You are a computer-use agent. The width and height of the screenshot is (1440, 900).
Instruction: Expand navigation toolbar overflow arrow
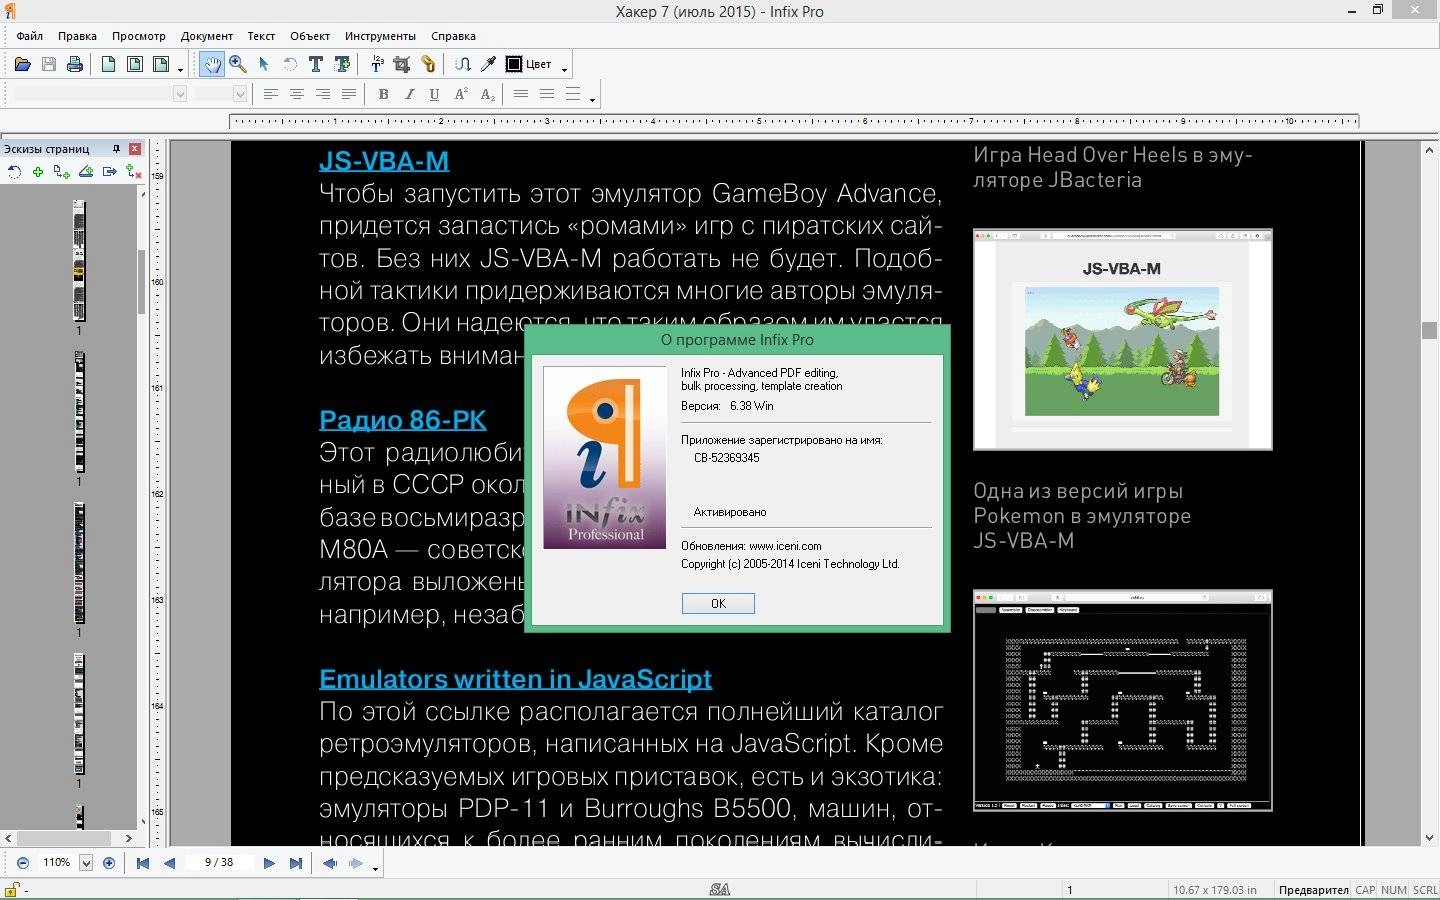click(x=375, y=869)
